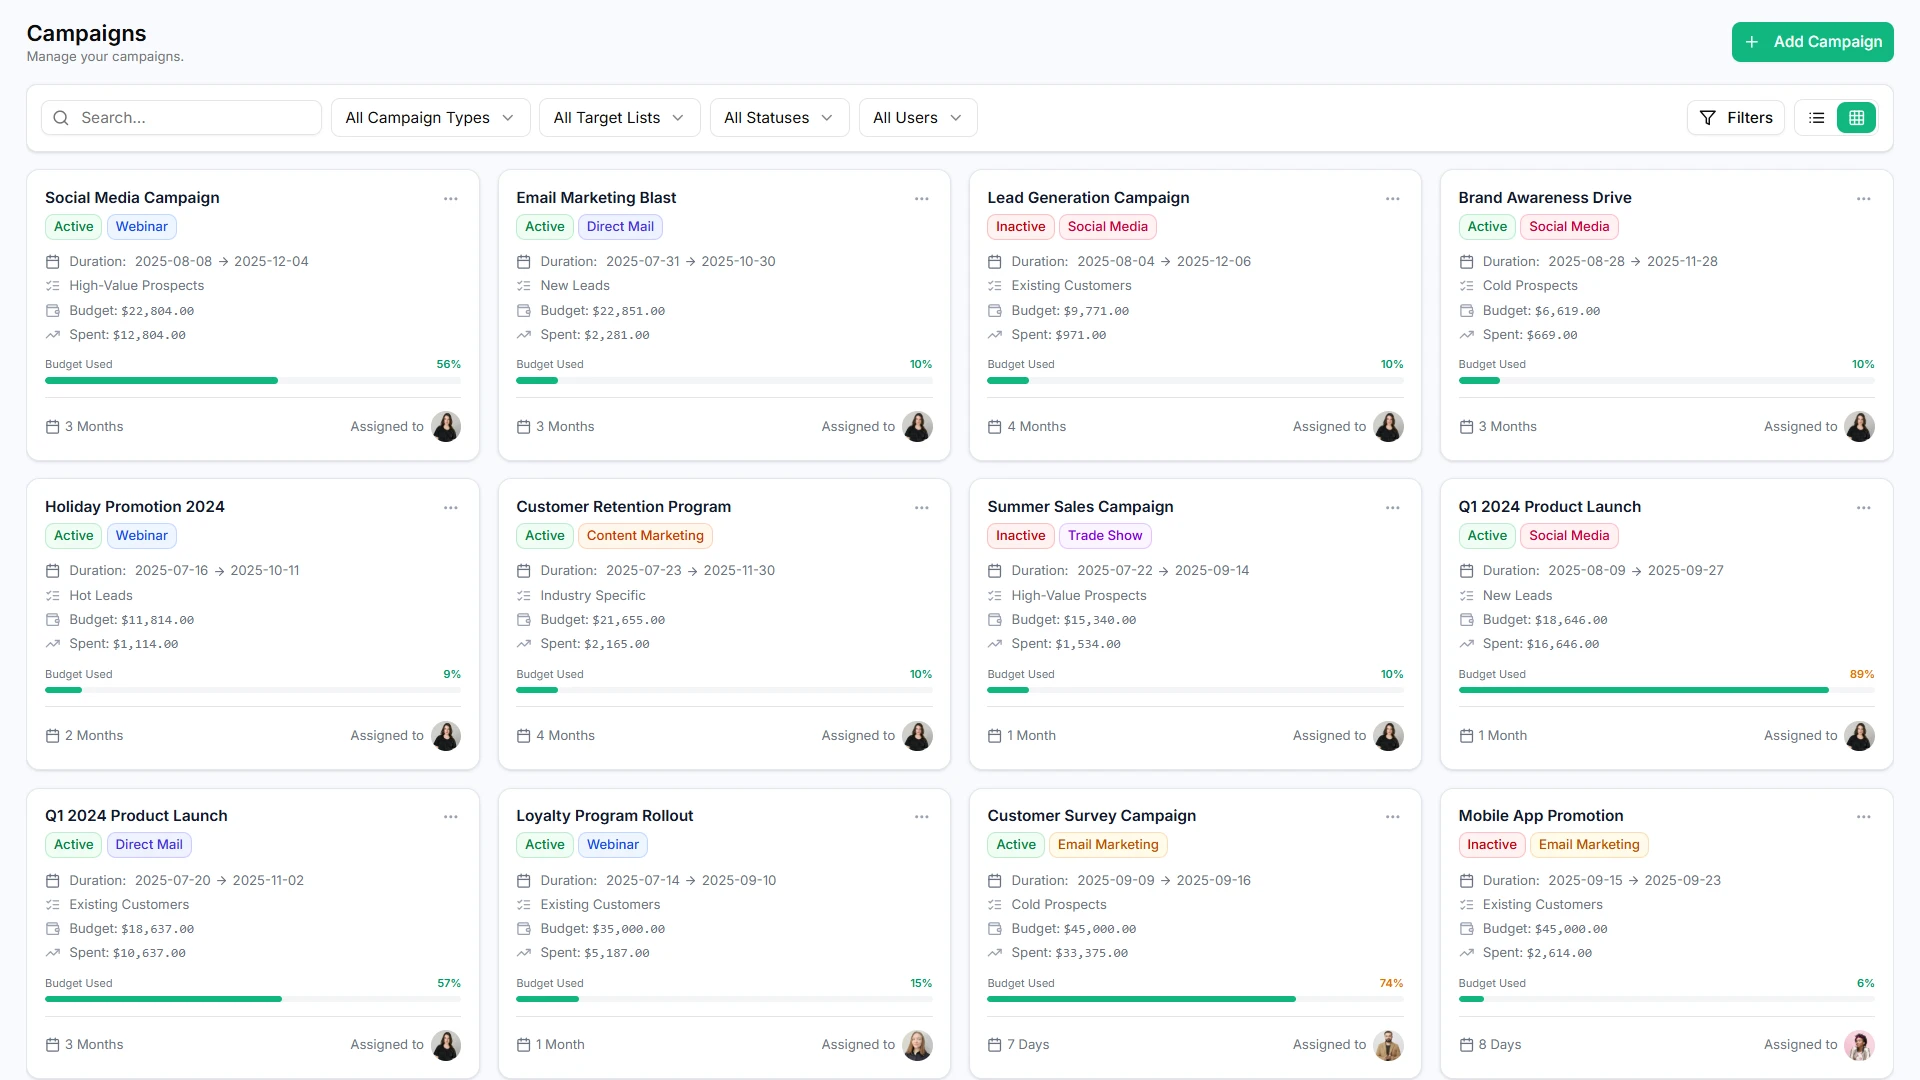Viewport: 1920px width, 1080px height.
Task: Click spent trend icon on Lead Generation Campaign card
Action: pos(994,335)
